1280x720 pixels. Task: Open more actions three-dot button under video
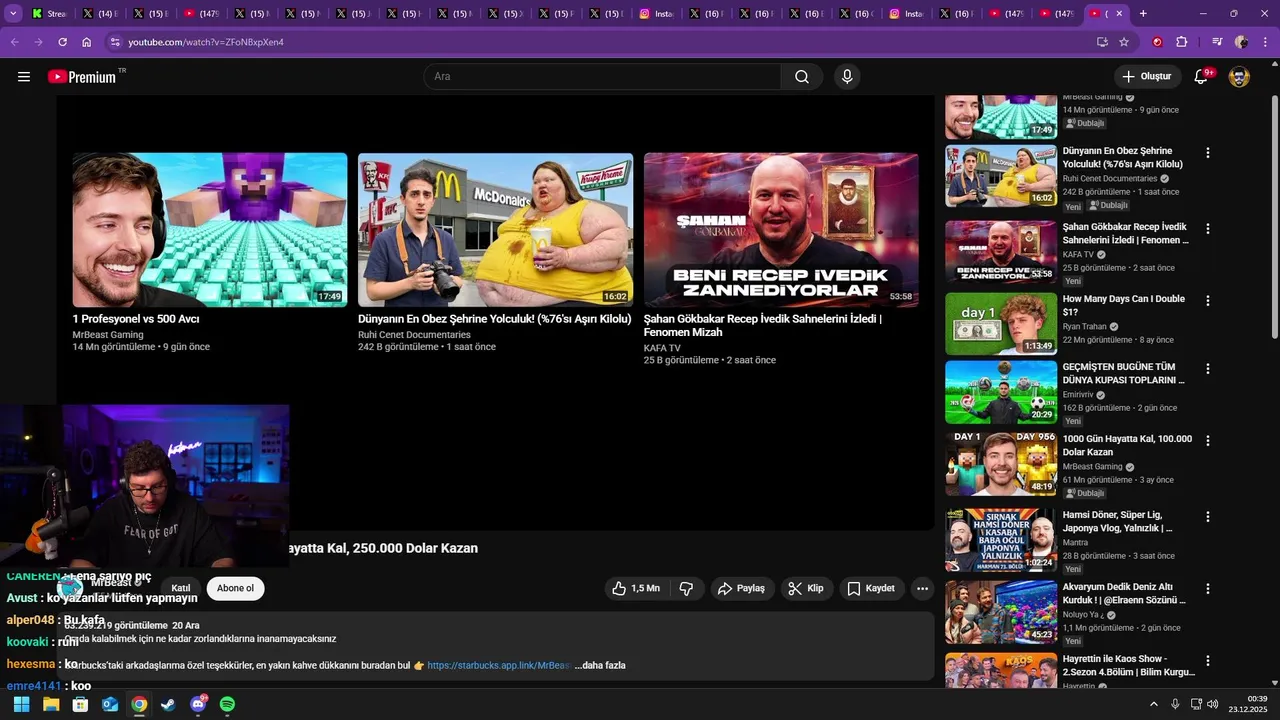(922, 589)
